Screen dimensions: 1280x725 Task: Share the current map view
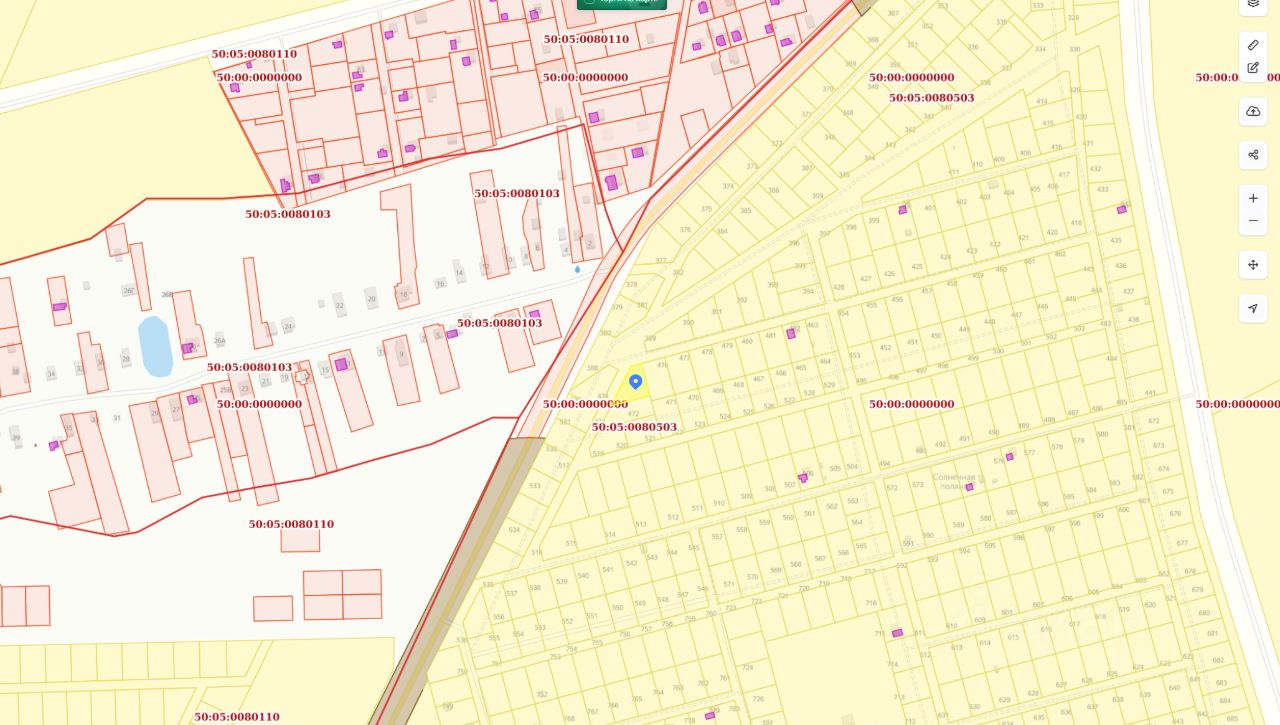tap(1253, 155)
